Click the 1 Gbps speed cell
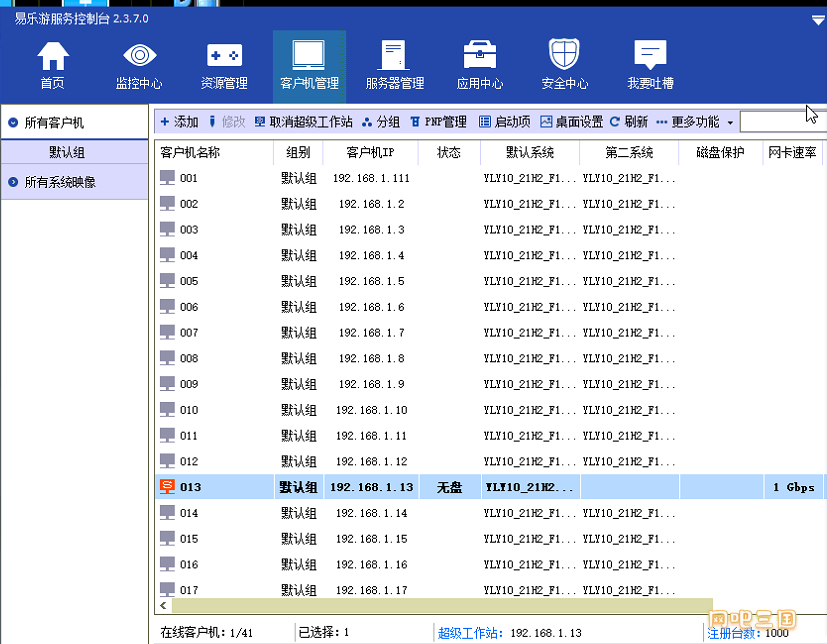The image size is (827, 644). pos(794,487)
